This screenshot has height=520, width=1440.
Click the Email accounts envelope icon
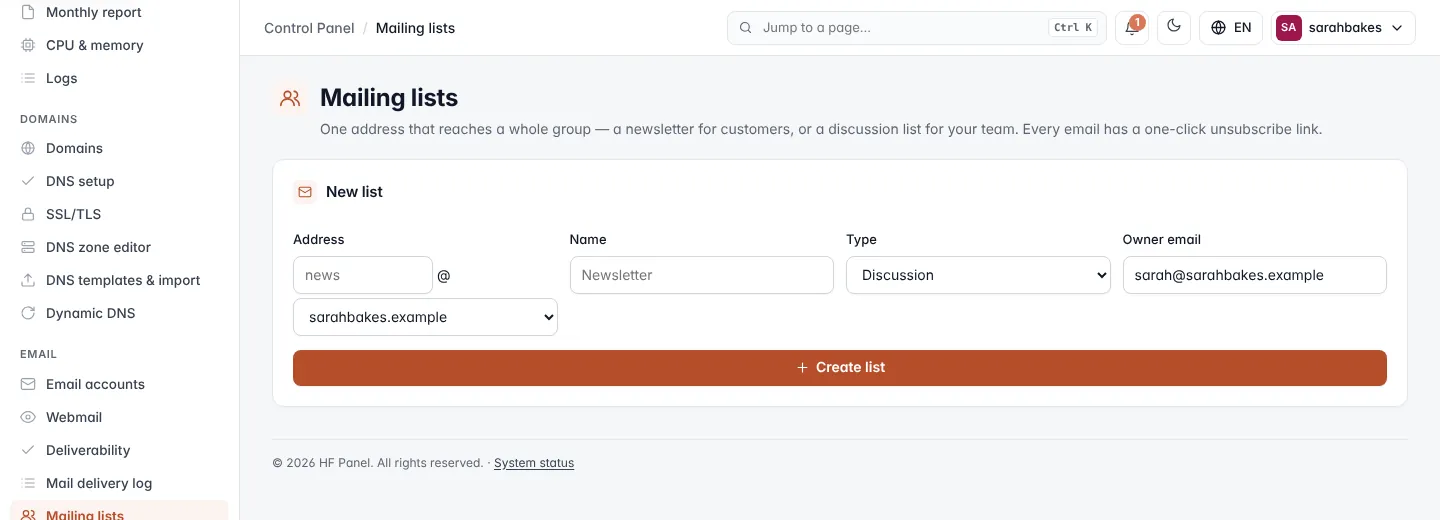(x=28, y=384)
